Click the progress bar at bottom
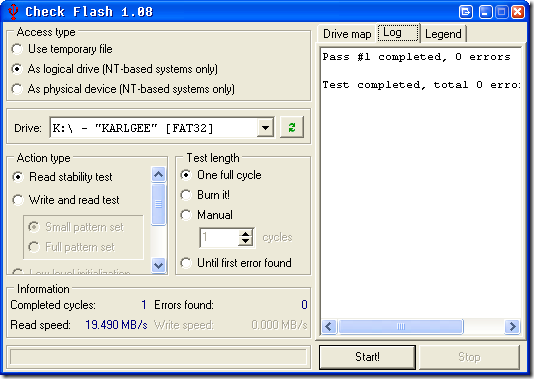Image resolution: width=534 pixels, height=379 pixels. (159, 357)
